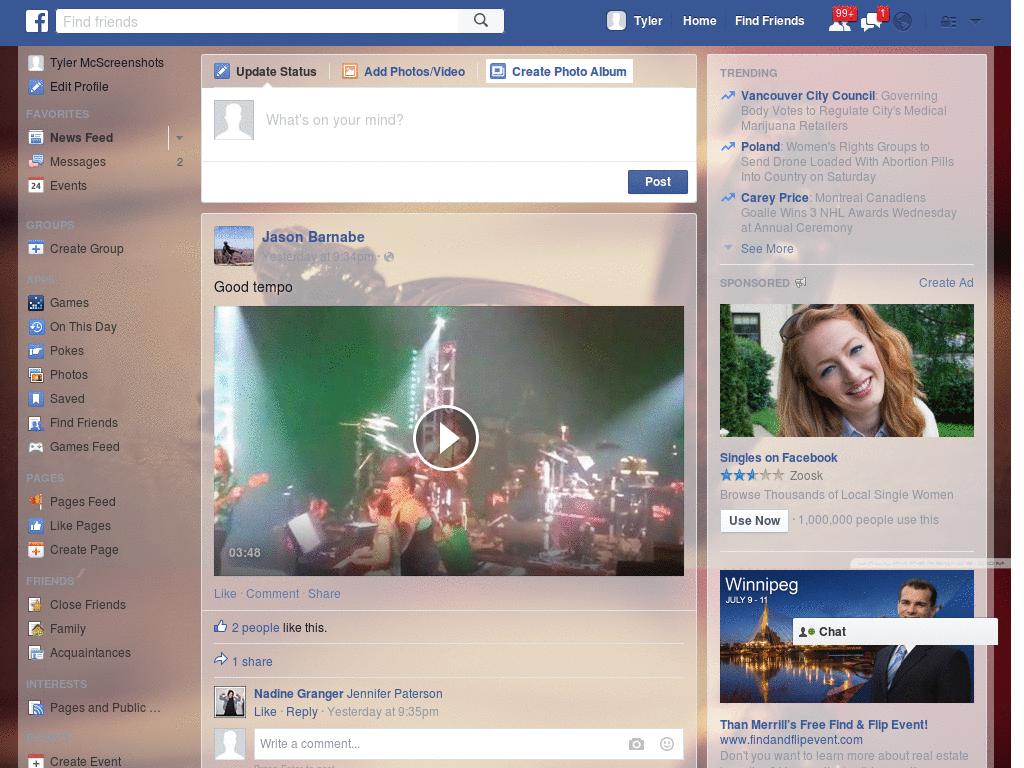Click Pages and Public feed icon
This screenshot has width=1024, height=768.
(36, 708)
